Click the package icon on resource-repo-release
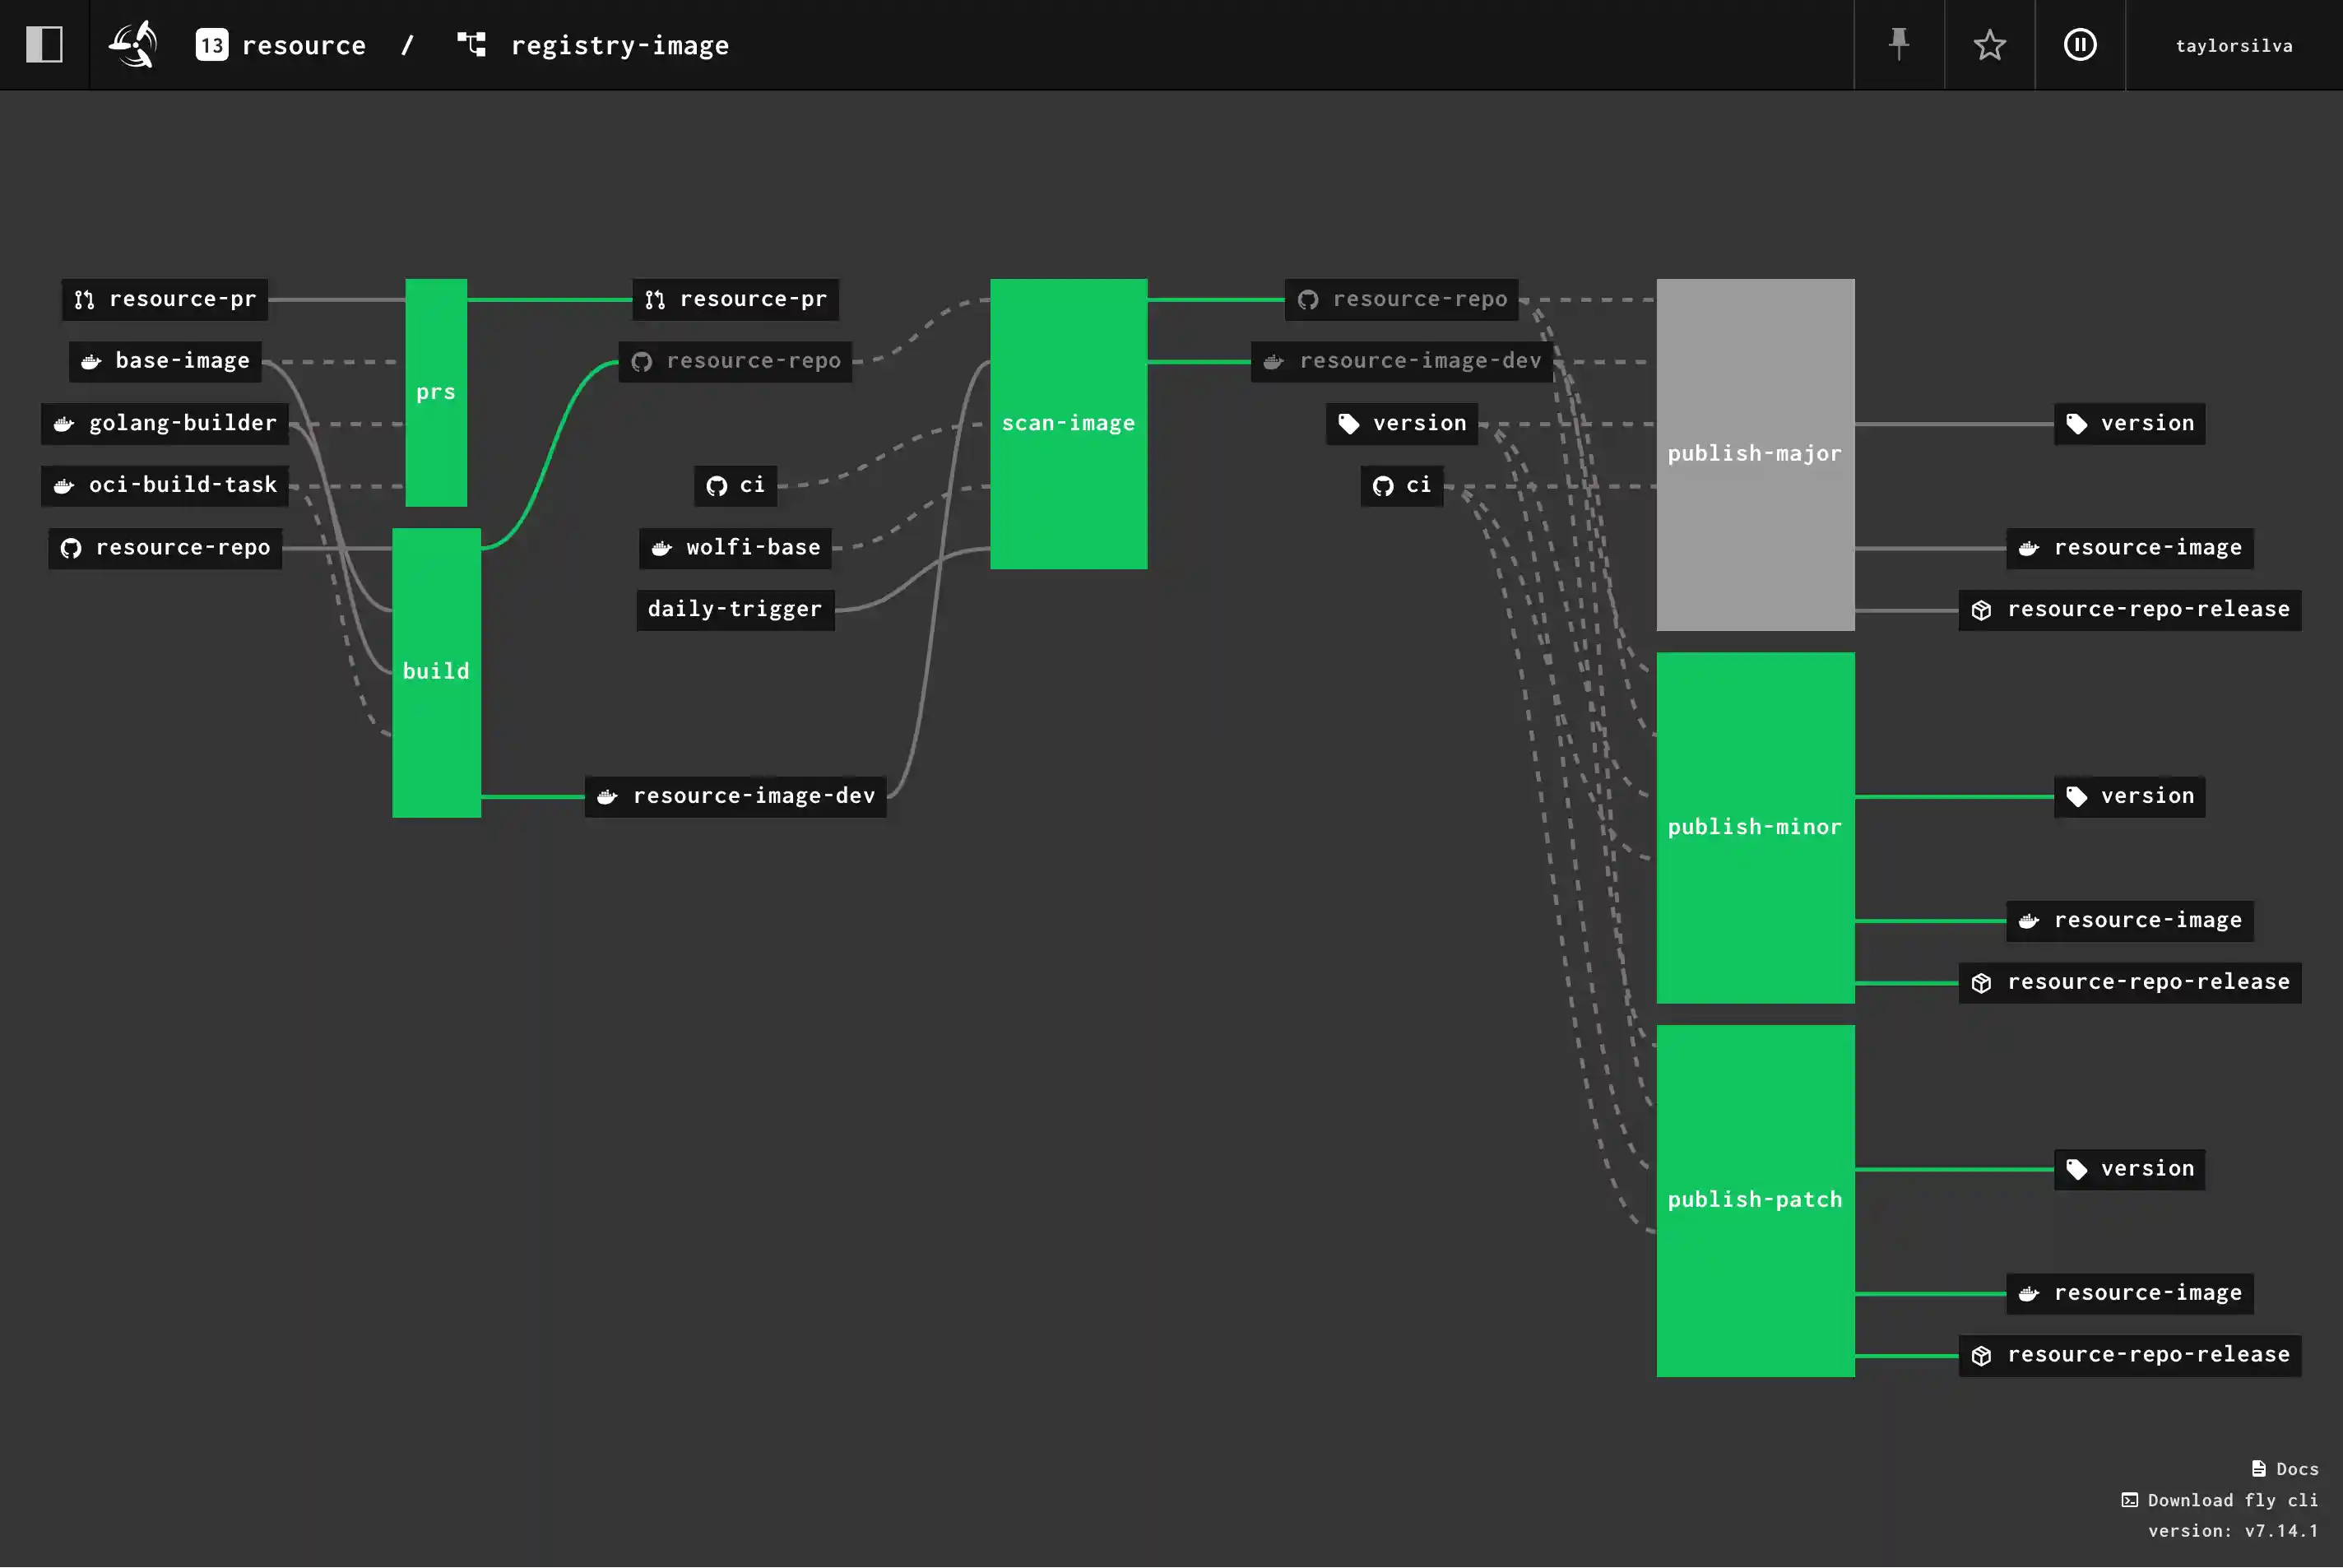Viewport: 2343px width, 1568px height. (x=1980, y=609)
